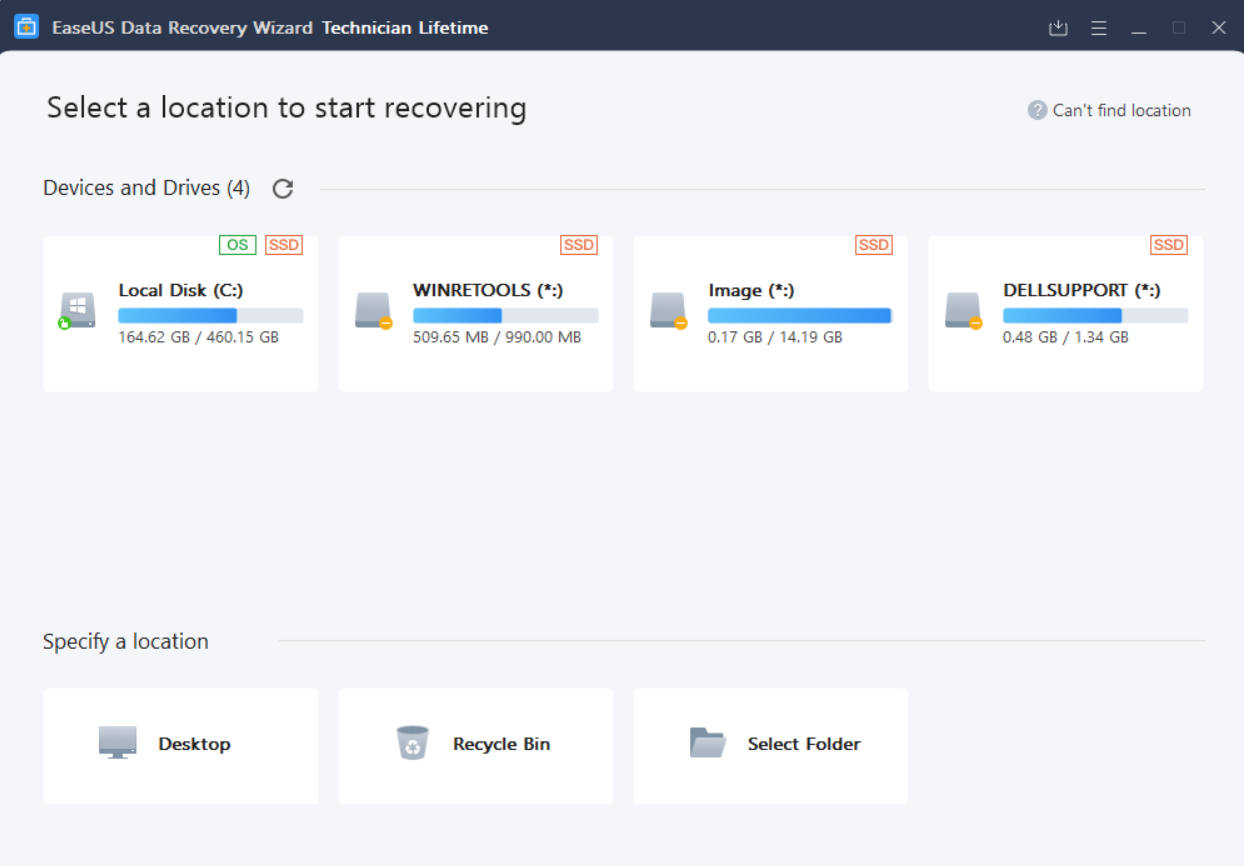
Task: Click the Local Disk usage bar
Action: (x=210, y=316)
